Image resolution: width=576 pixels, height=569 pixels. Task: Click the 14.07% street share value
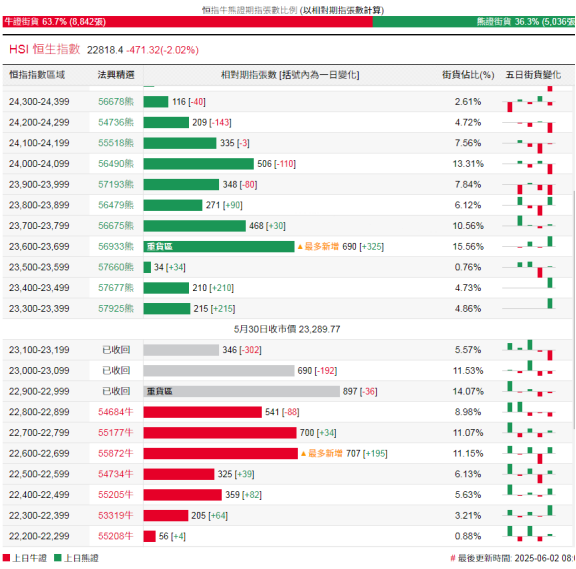point(468,391)
